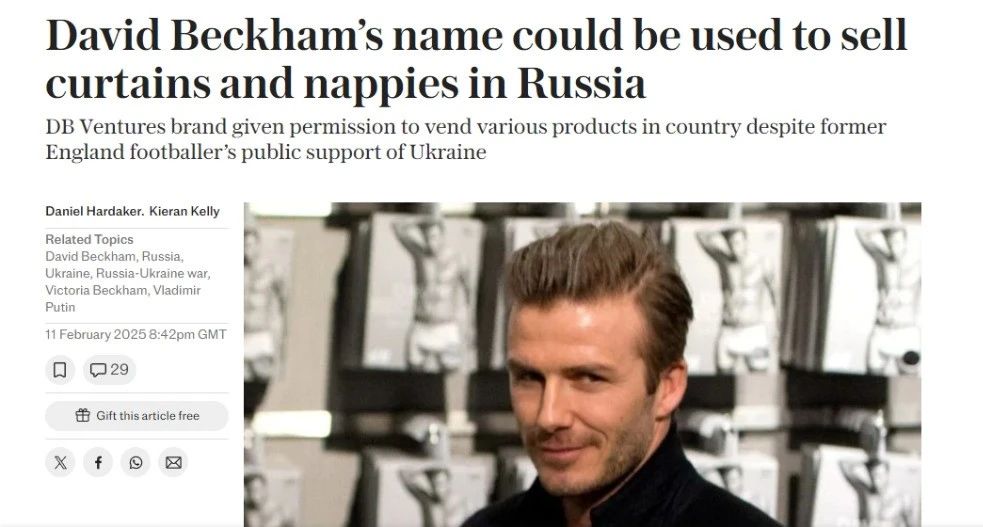Share the article on Facebook
The image size is (983, 527).
[x=98, y=462]
